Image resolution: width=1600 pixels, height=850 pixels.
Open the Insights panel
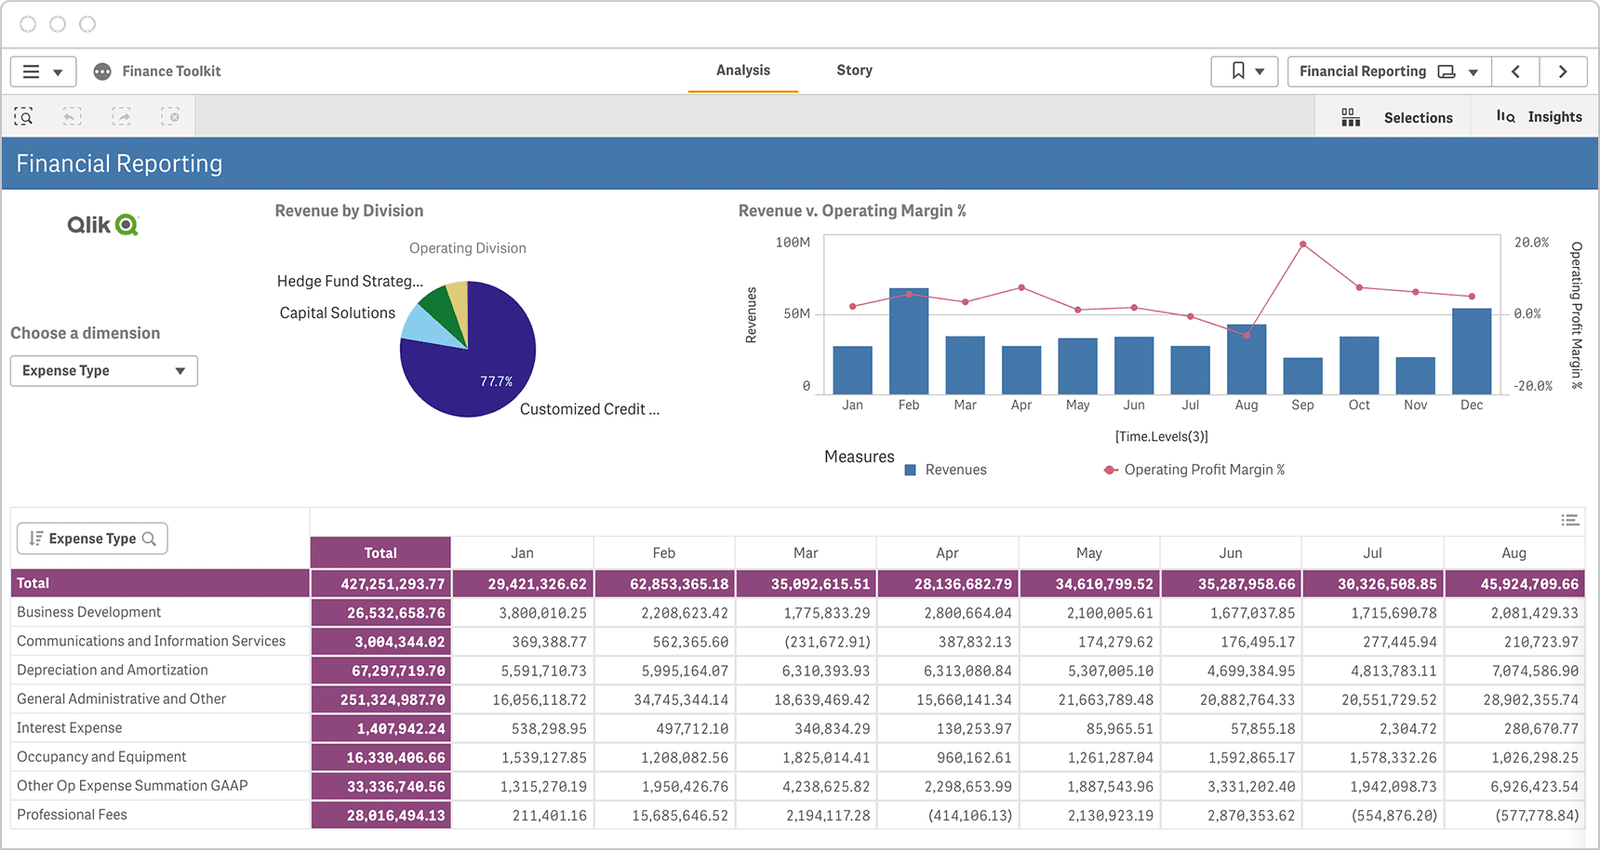pos(1539,117)
